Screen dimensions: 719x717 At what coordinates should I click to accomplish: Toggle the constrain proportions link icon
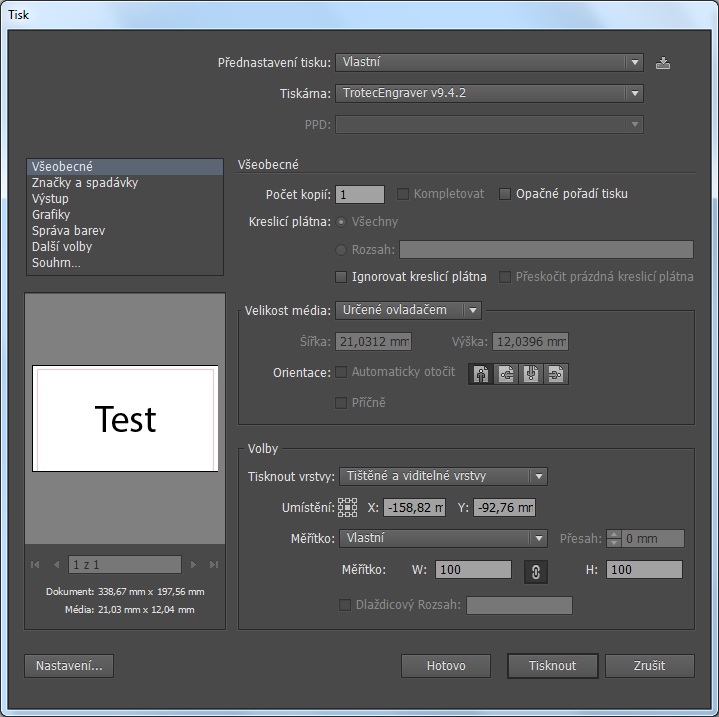coord(536,571)
